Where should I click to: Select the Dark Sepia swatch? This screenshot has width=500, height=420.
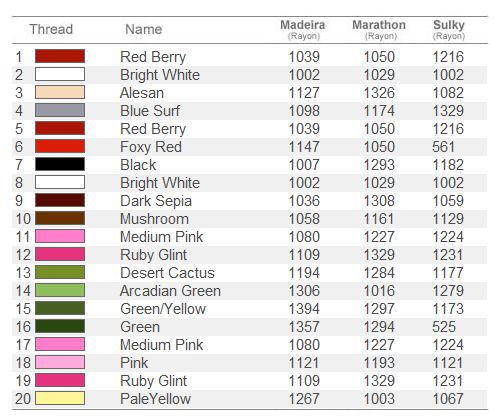[x=60, y=200]
